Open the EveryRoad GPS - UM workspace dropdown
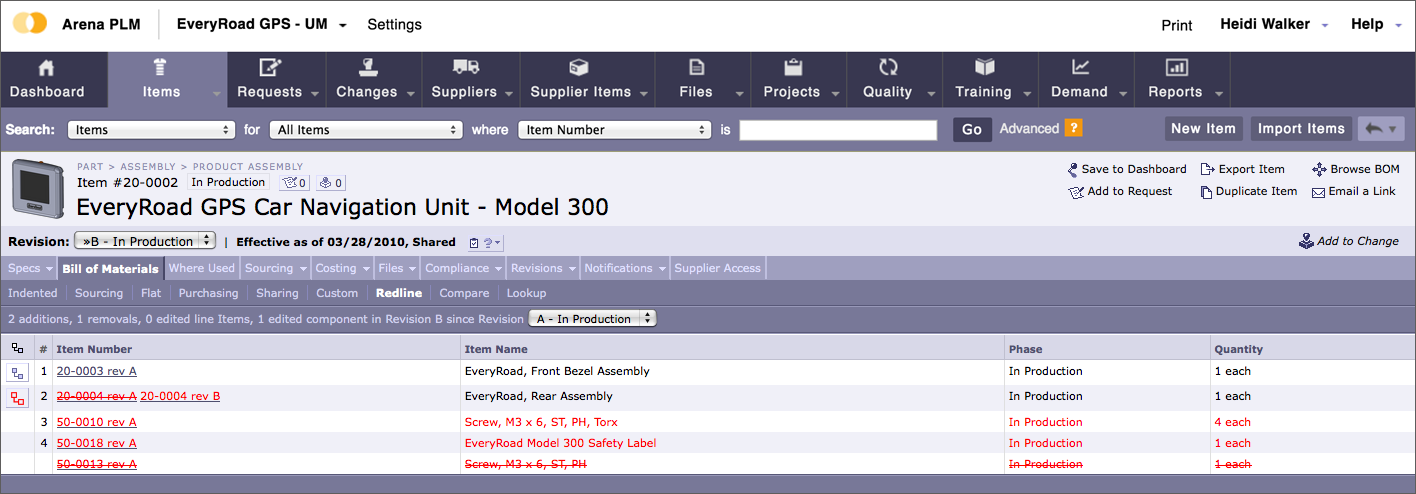The width and height of the screenshot is (1416, 494). click(x=262, y=24)
